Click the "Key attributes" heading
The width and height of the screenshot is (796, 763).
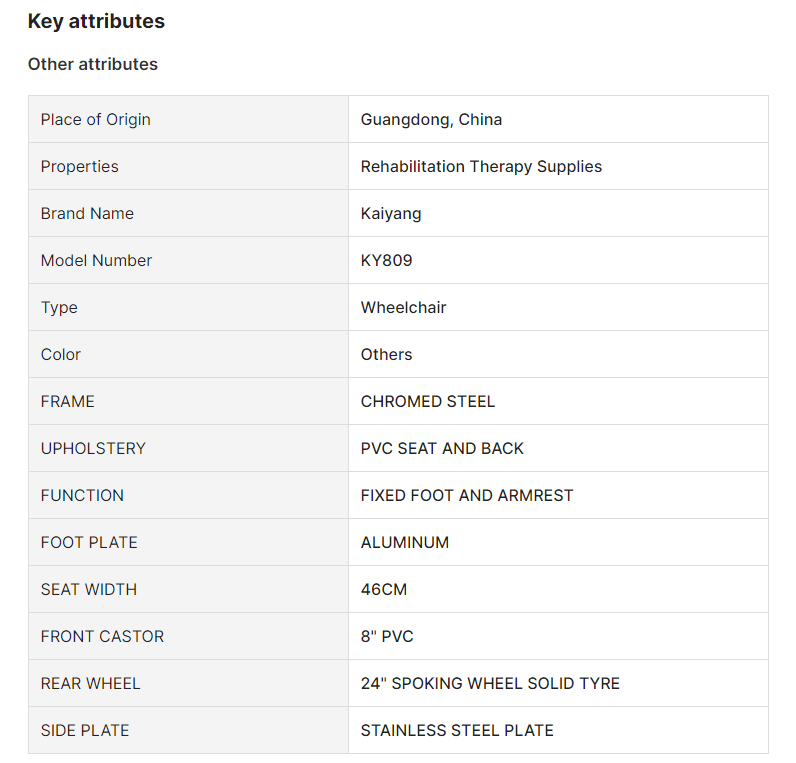96,21
